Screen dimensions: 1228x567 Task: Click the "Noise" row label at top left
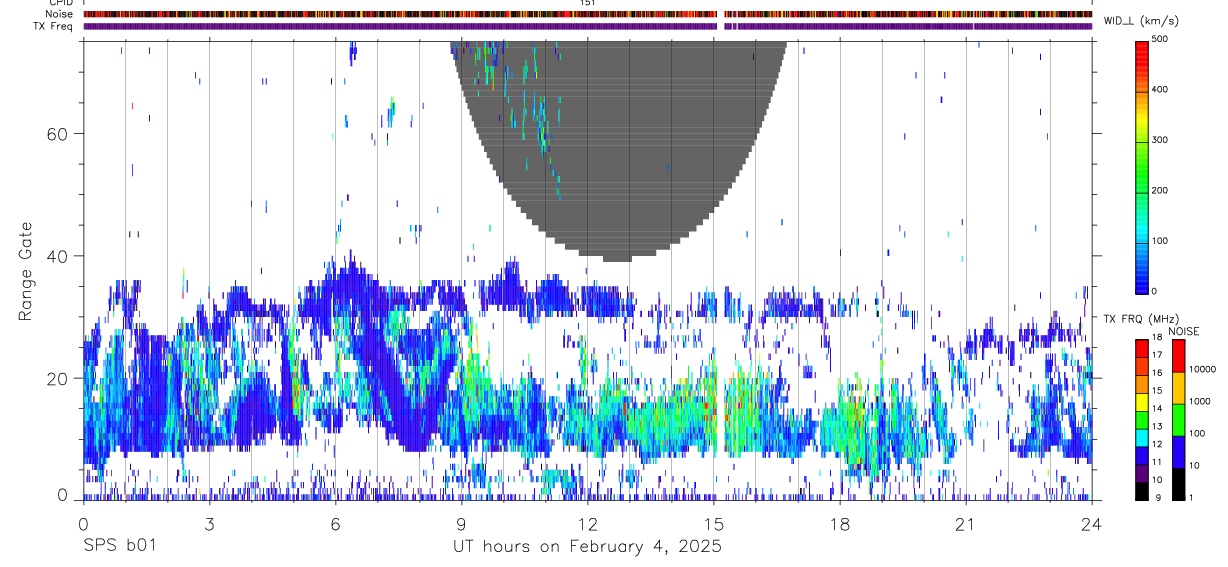[x=58, y=14]
